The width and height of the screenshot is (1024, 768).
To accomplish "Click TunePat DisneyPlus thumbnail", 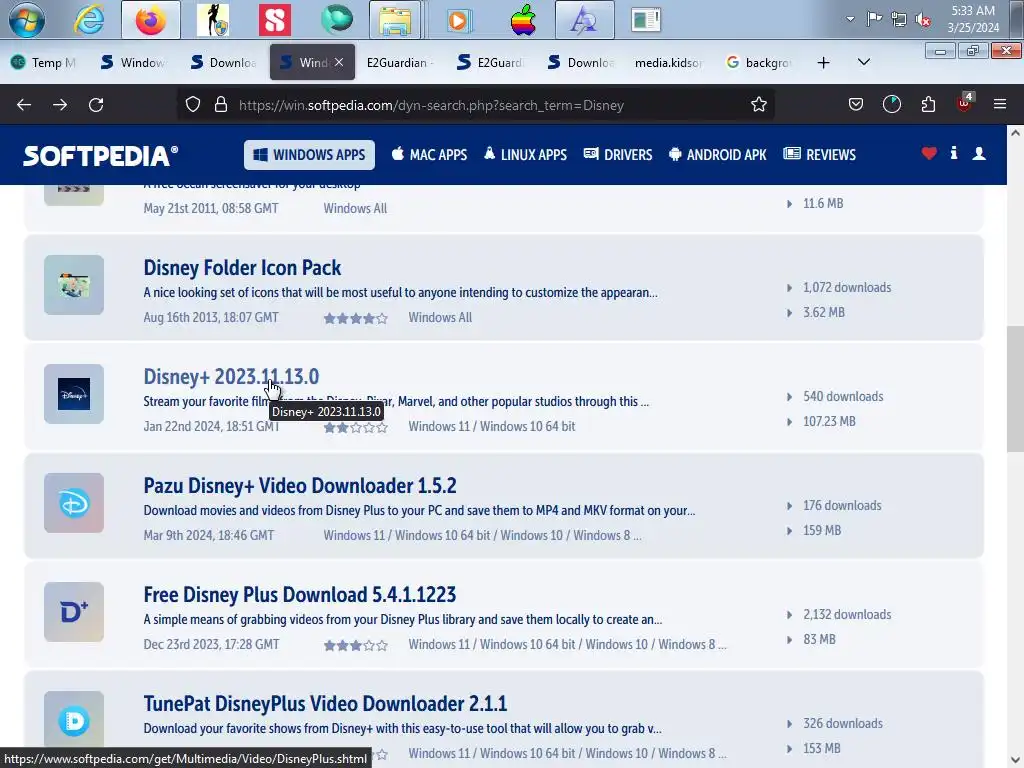I will tap(74, 721).
